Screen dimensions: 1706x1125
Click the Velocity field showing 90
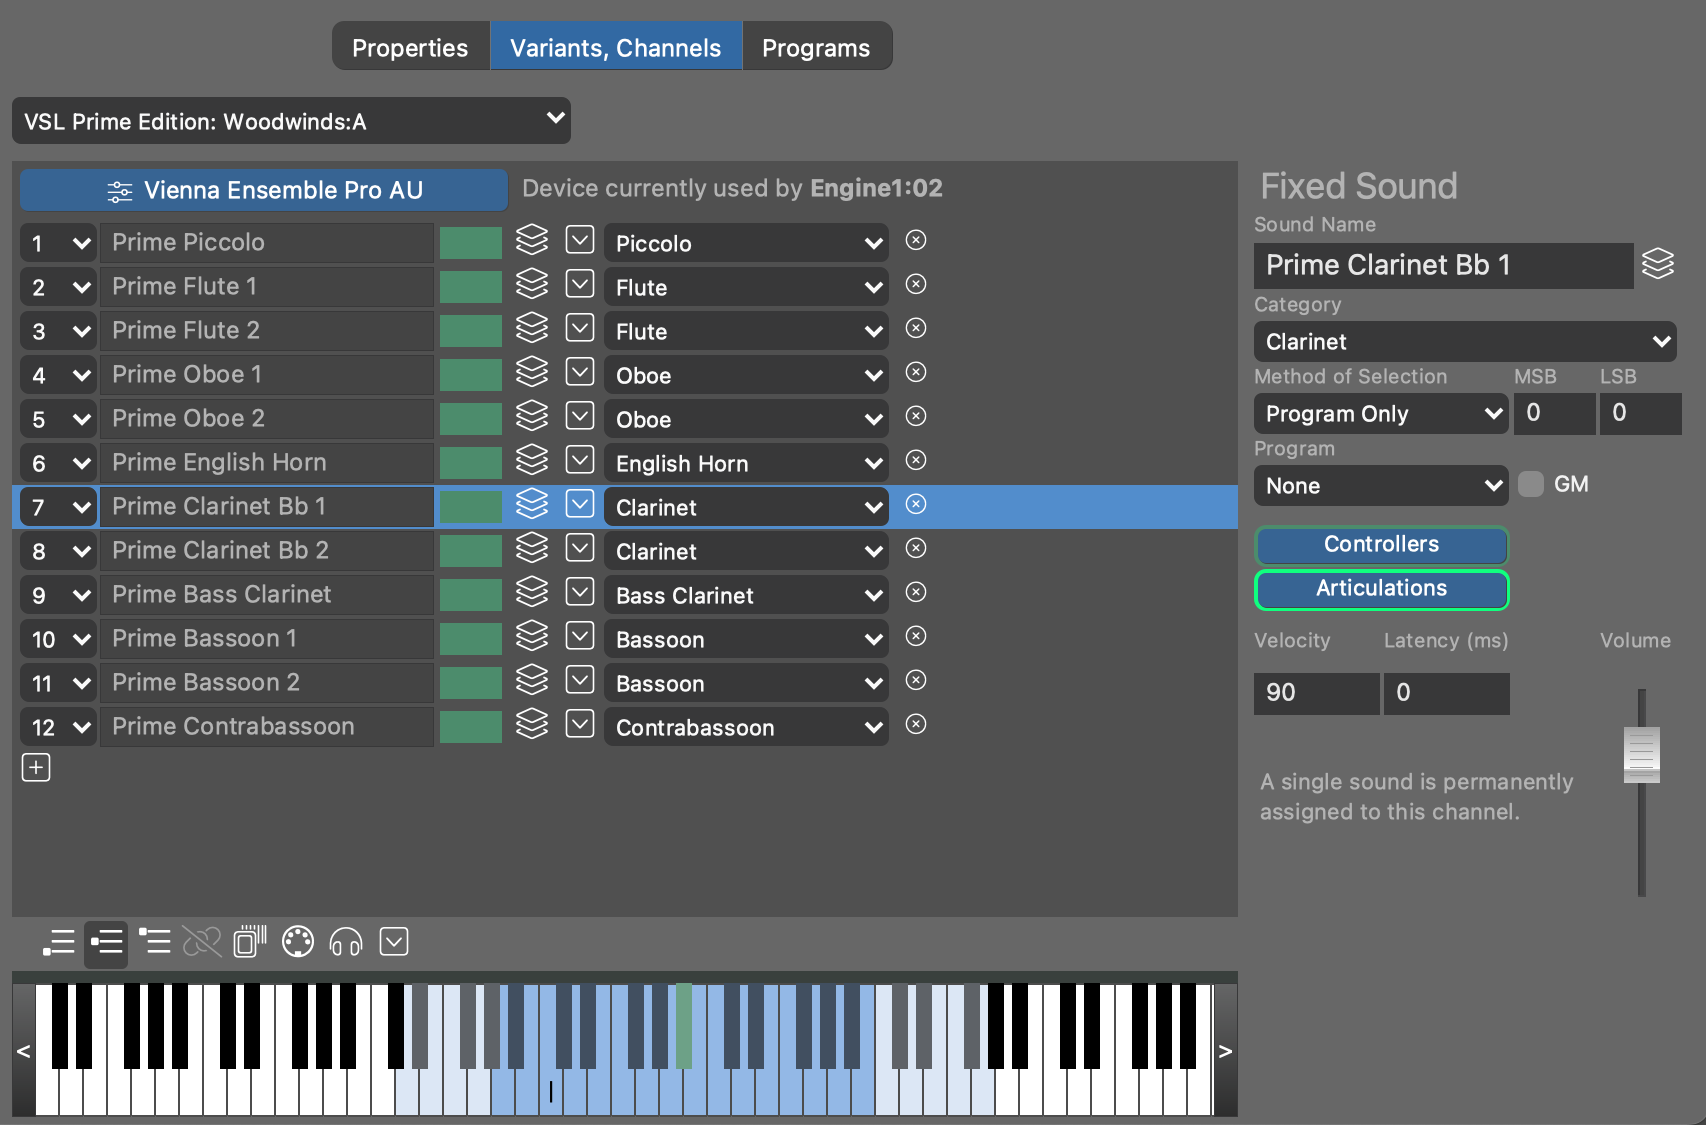1316,693
